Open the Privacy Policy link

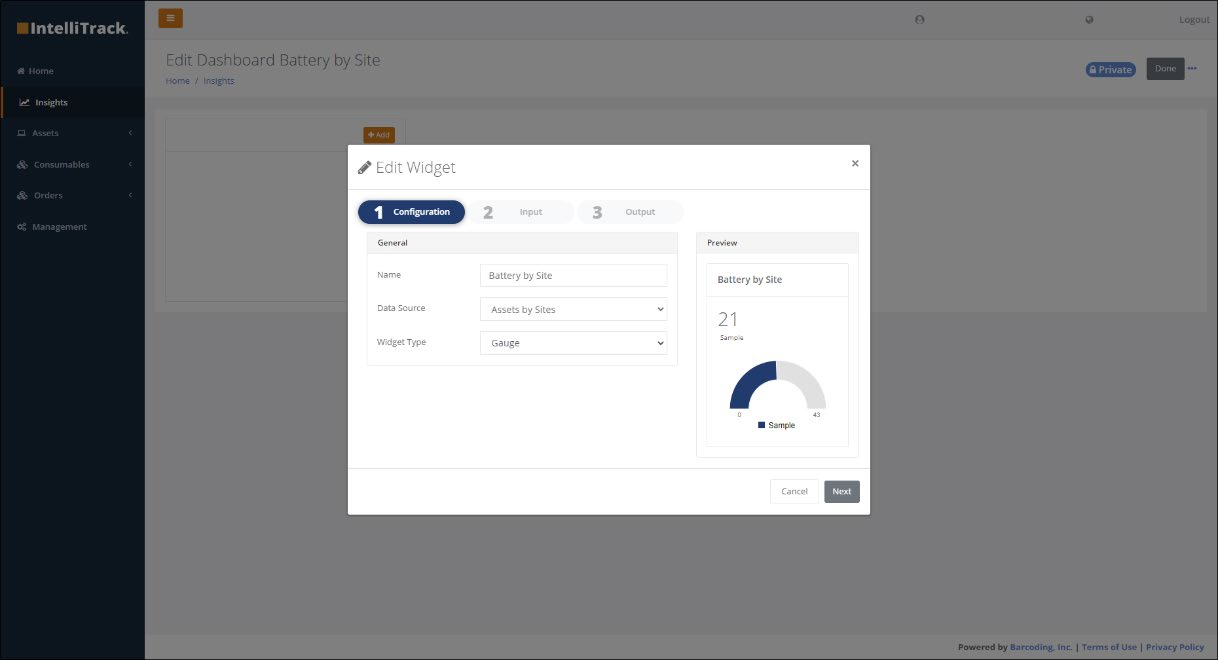[x=1175, y=647]
